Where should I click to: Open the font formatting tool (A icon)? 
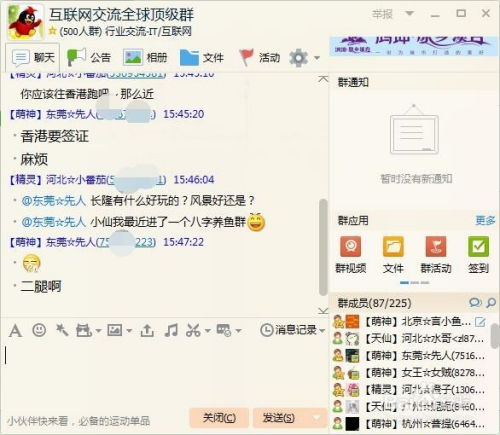[15, 331]
